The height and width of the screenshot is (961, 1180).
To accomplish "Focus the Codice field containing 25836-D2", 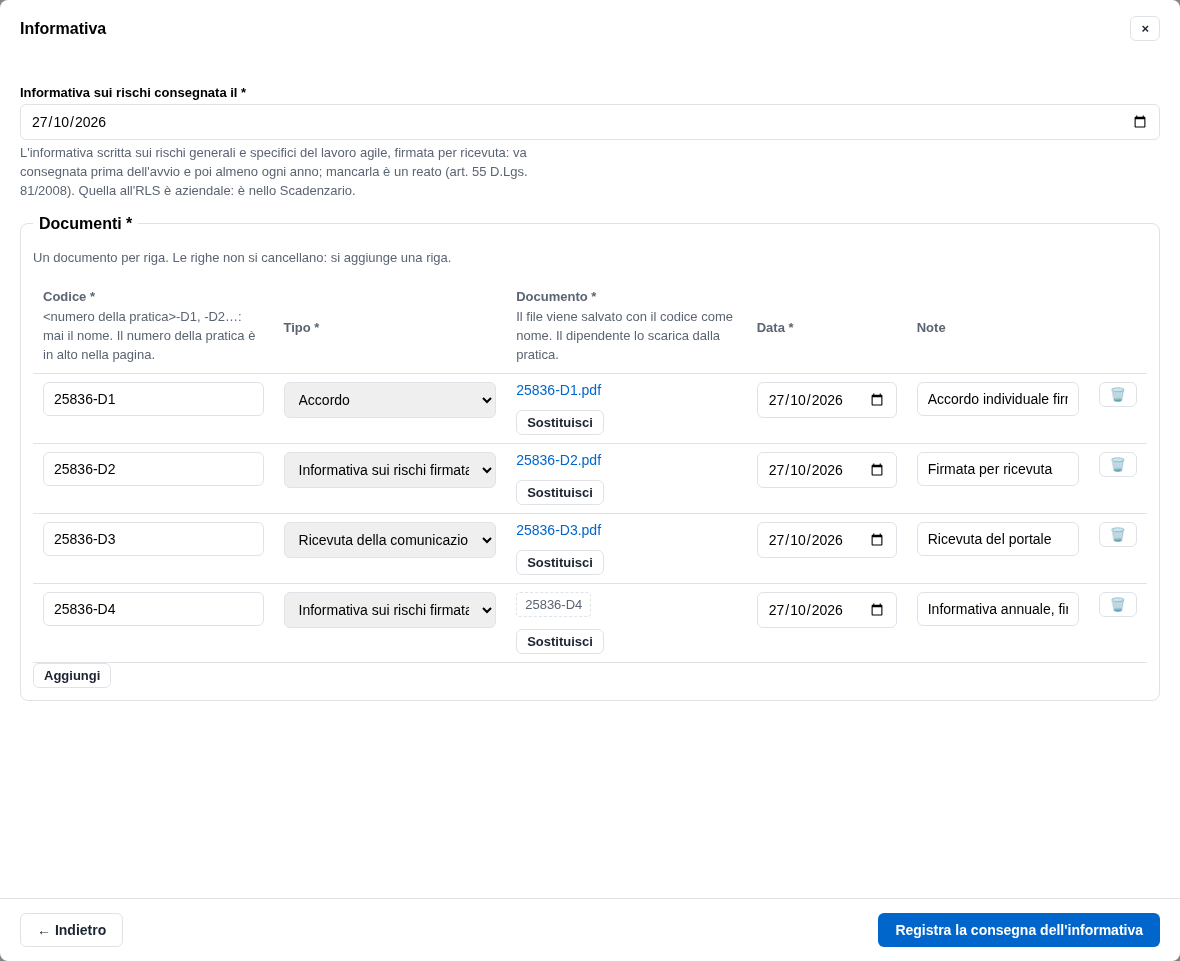I will 153,469.
